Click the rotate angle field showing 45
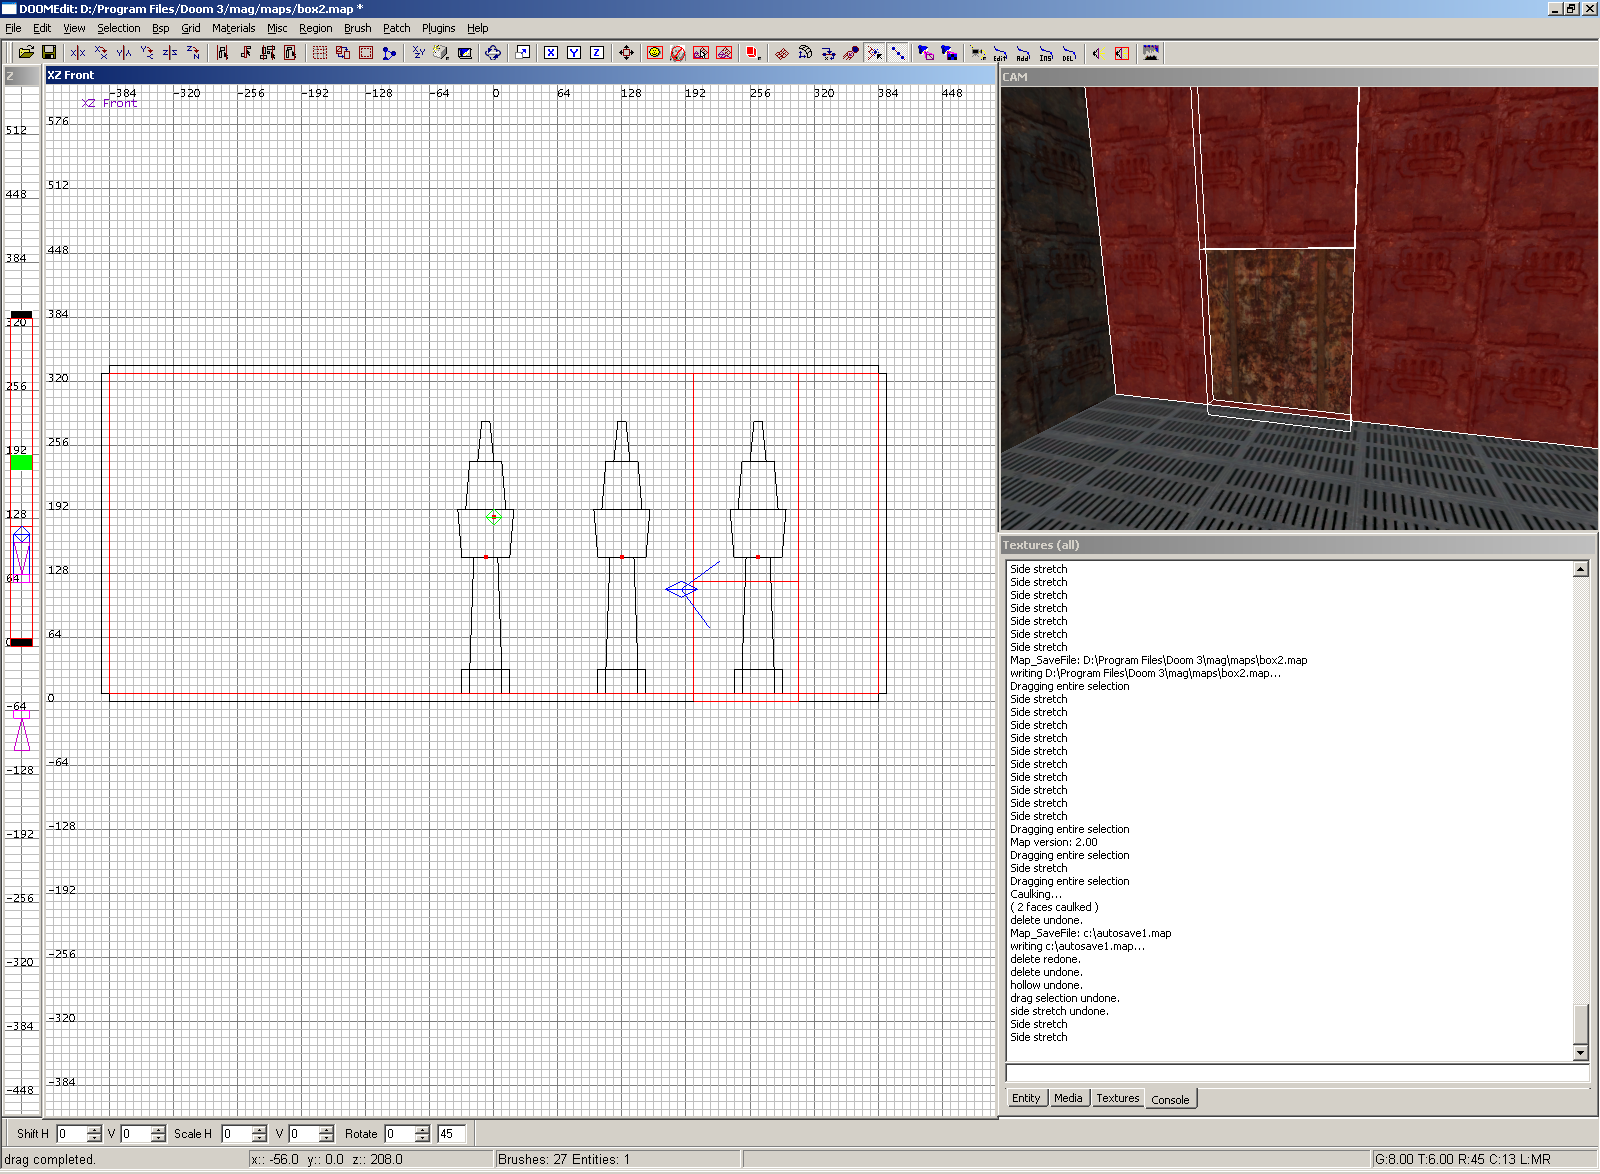Viewport: 1600px width, 1174px height. pos(451,1134)
